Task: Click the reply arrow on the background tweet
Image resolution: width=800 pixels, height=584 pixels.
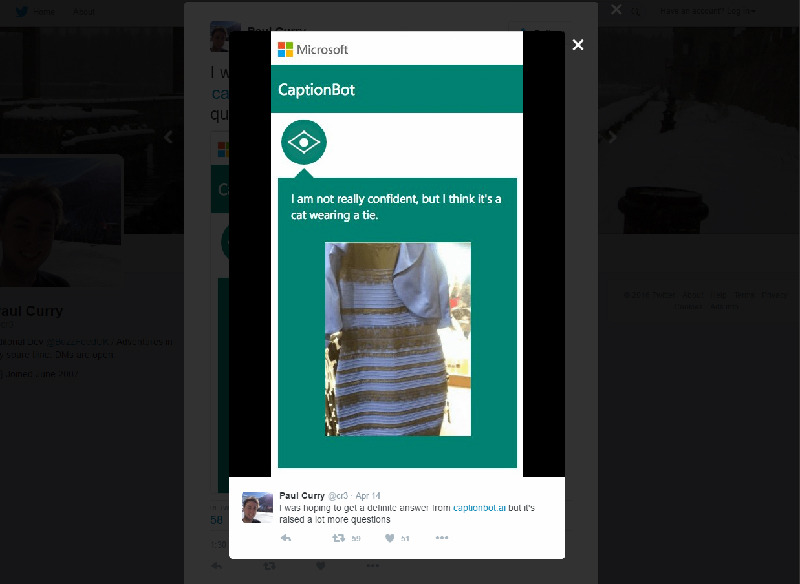Action: (217, 566)
